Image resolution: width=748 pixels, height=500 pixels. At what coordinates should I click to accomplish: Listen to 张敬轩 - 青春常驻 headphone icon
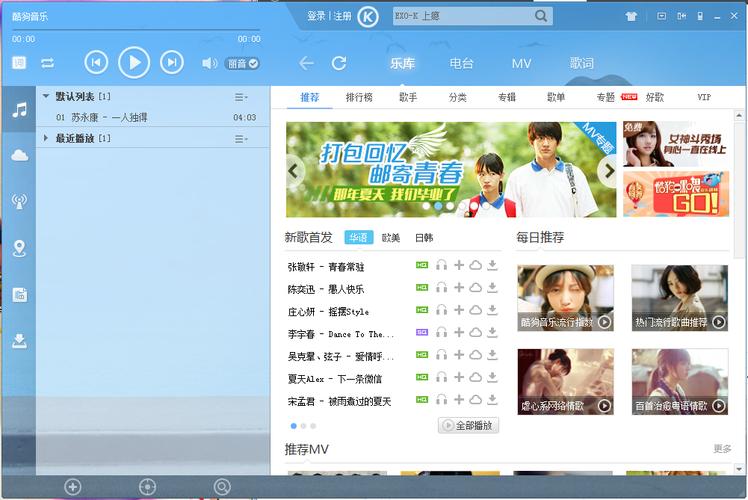coord(441,265)
